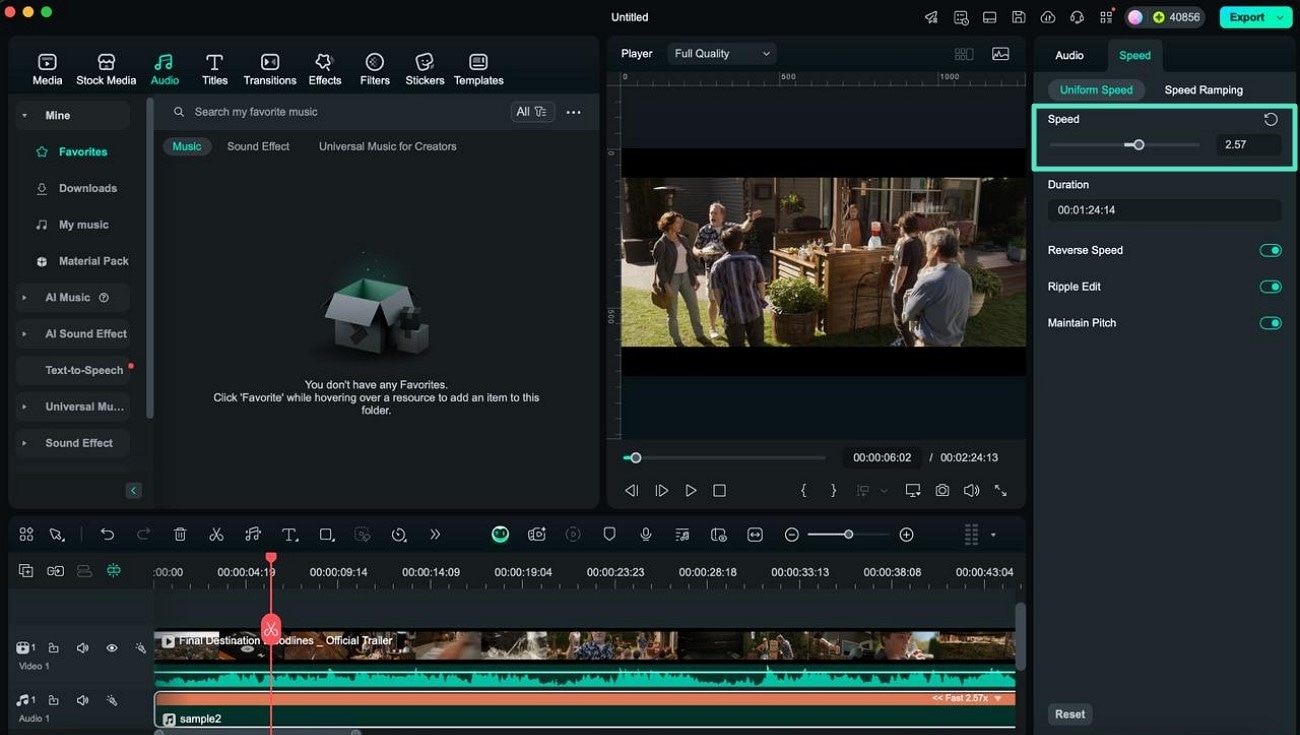The image size is (1300, 735).
Task: Reset speed with the circular arrow icon
Action: click(1270, 119)
